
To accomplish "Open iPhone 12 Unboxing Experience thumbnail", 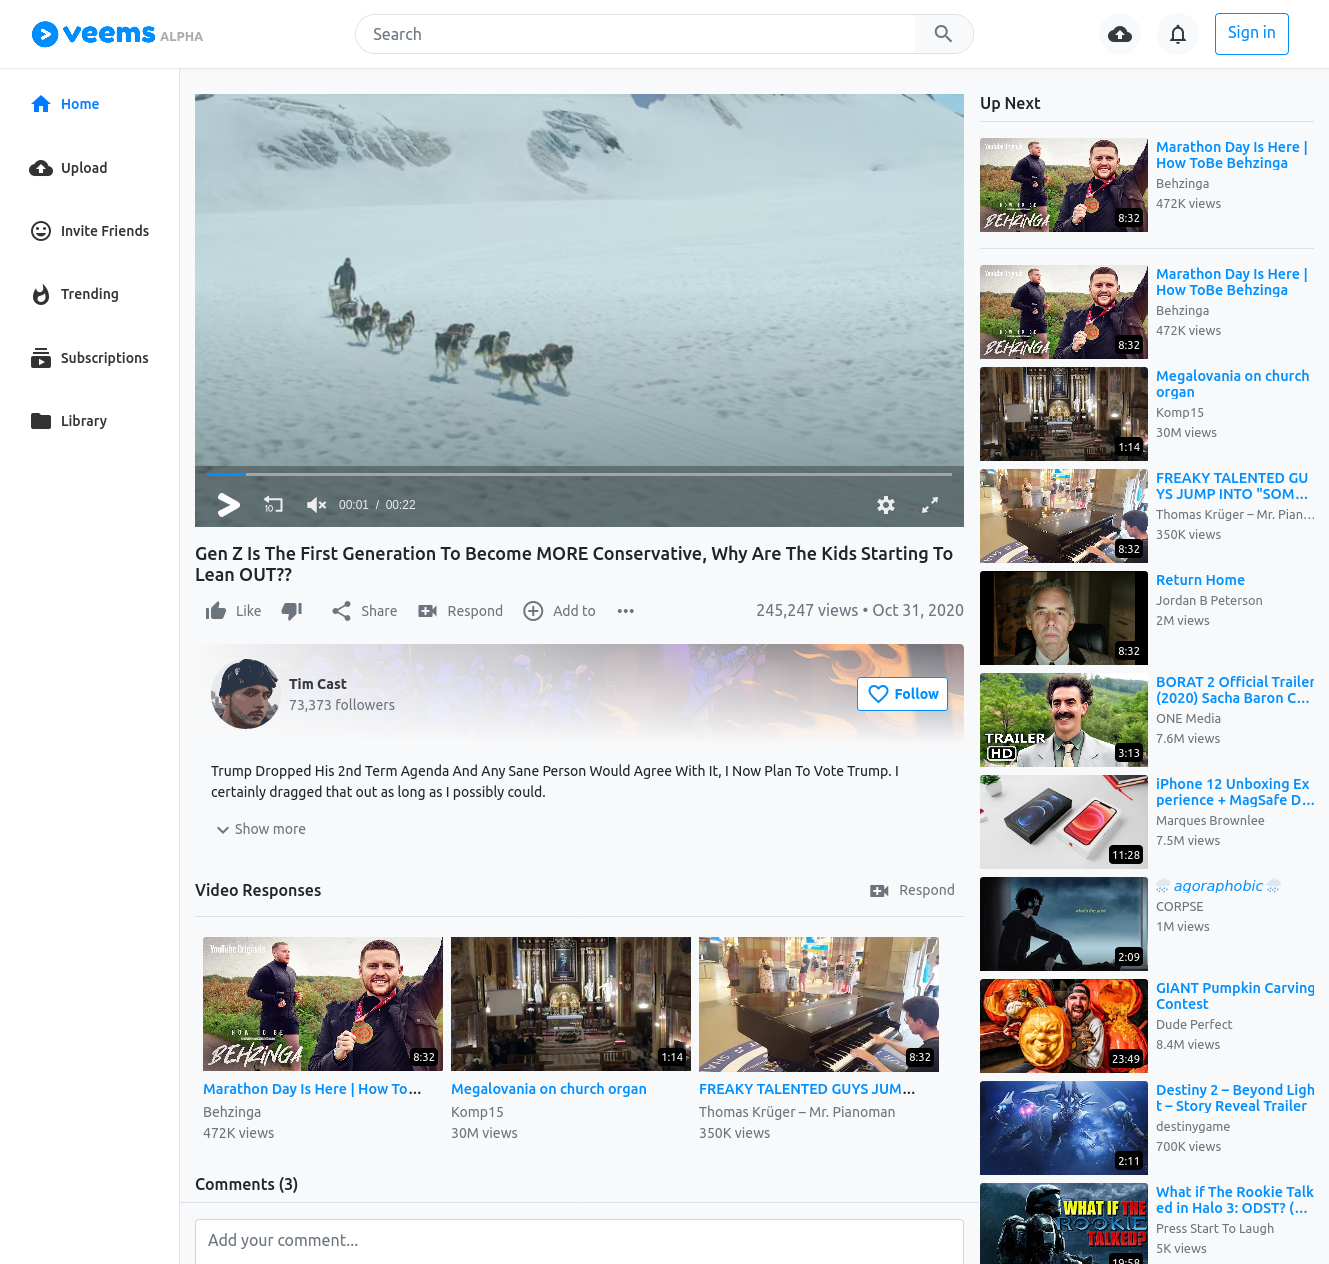I will pos(1064,822).
